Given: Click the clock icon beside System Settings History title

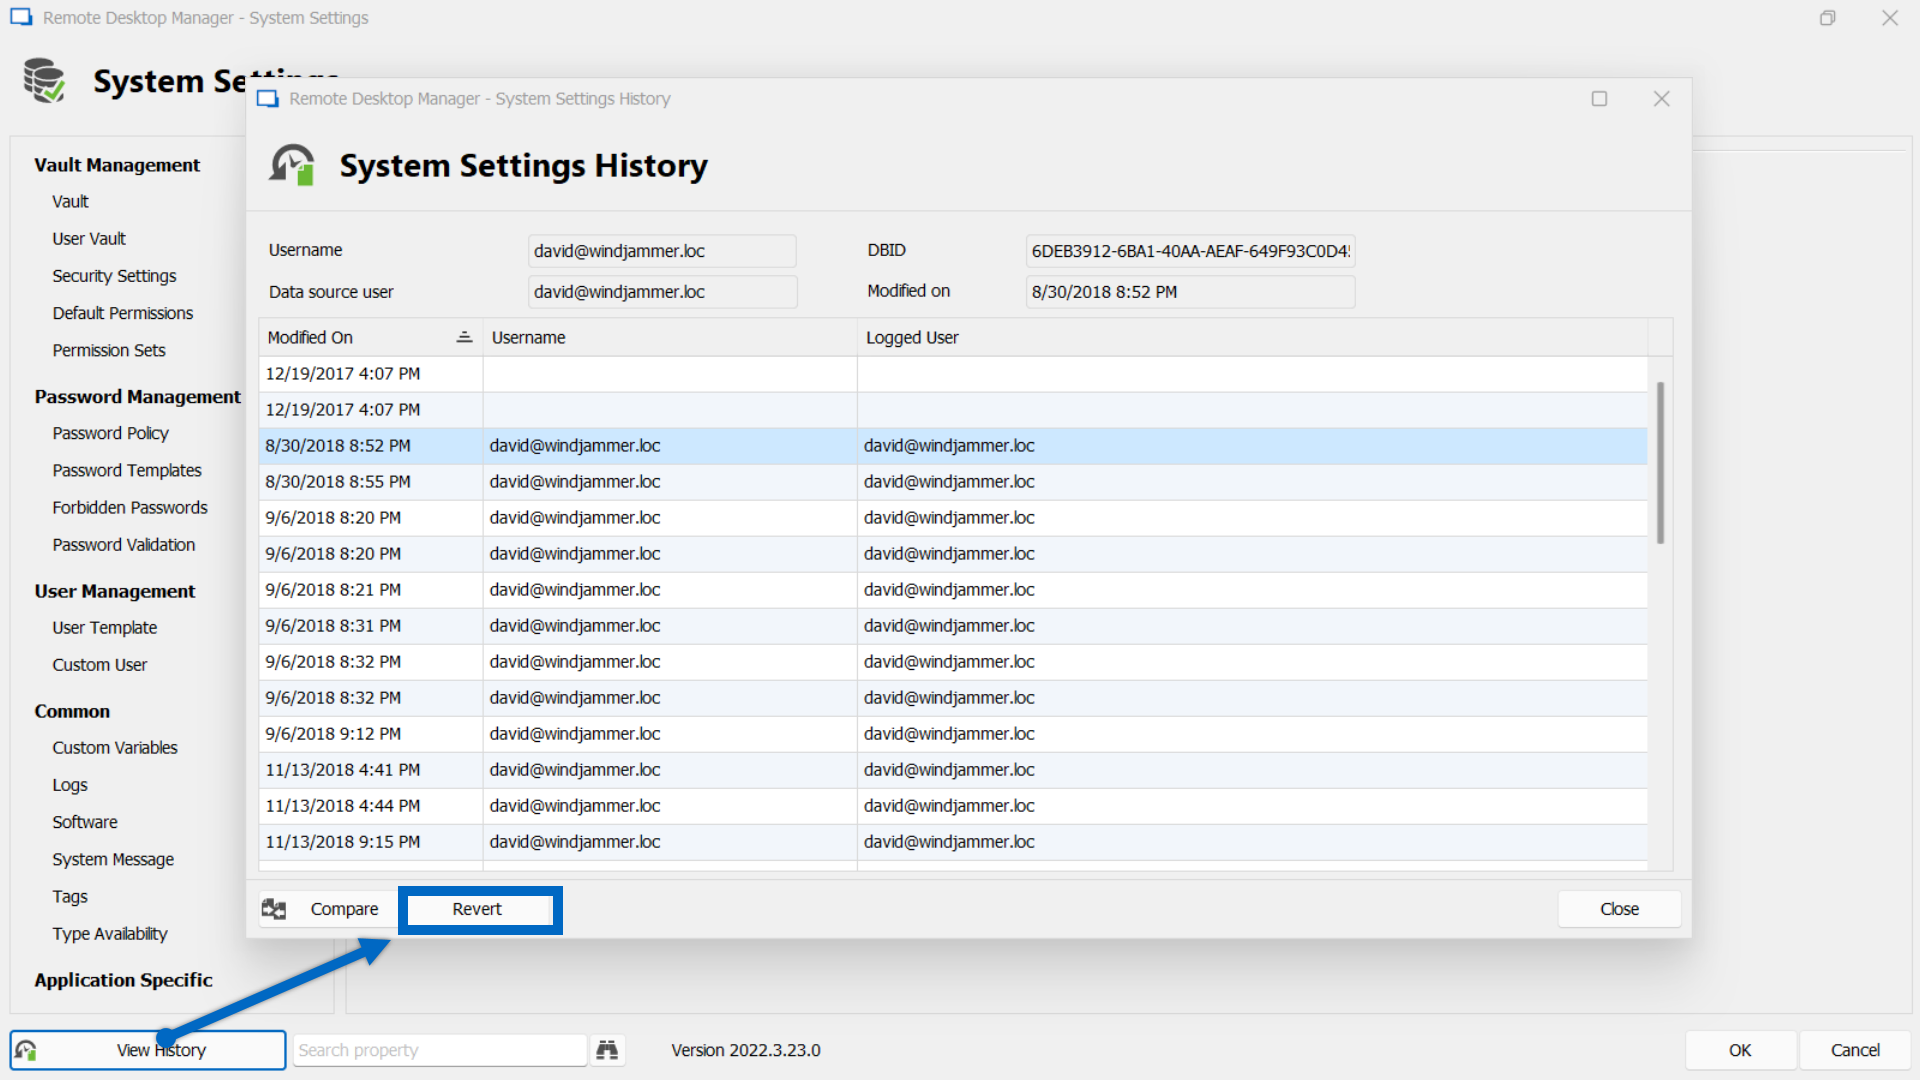Looking at the screenshot, I should coord(291,165).
